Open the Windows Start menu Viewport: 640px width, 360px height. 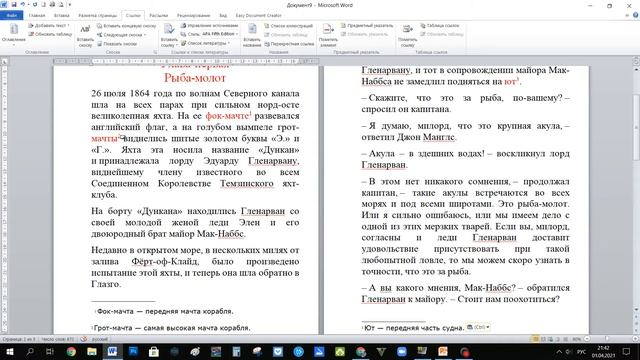pos(9,351)
